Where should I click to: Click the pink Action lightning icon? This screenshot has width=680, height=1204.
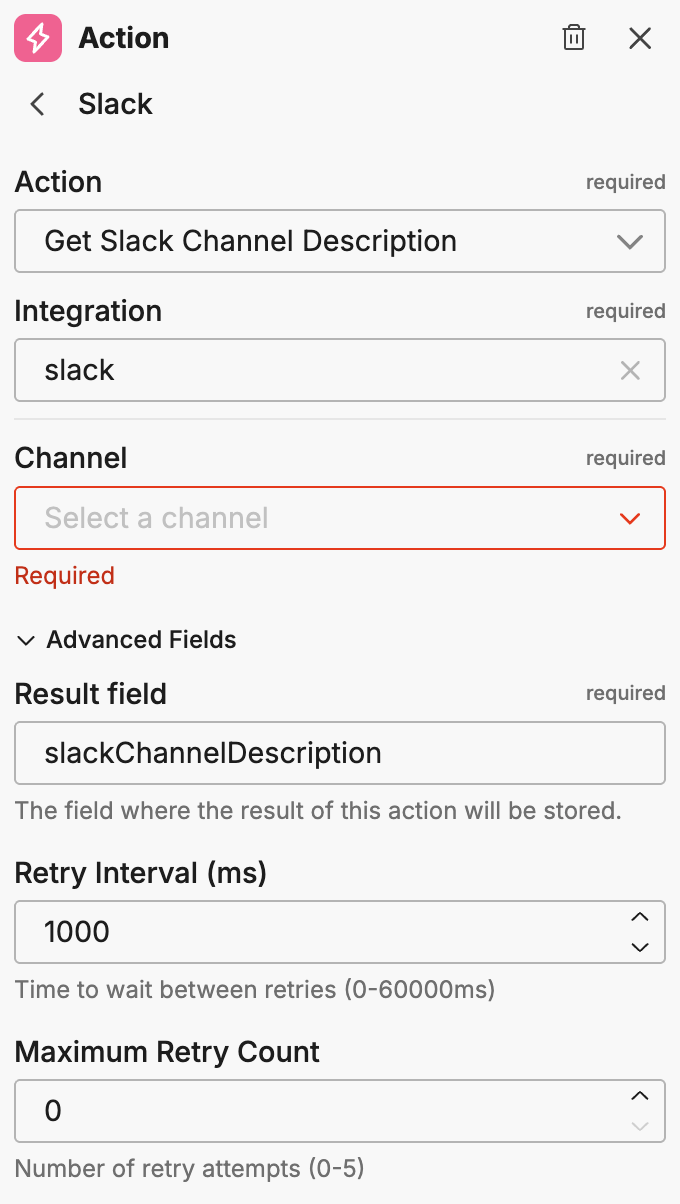pyautogui.click(x=38, y=39)
